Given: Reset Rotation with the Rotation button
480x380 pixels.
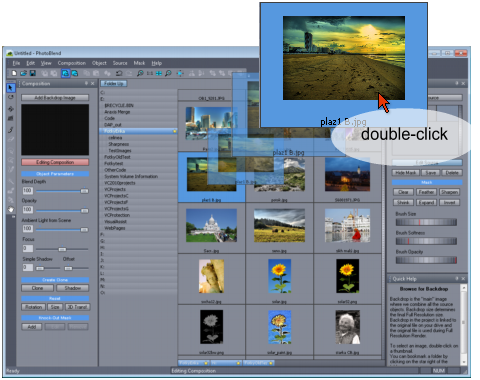Looking at the screenshot, I should click(34, 307).
